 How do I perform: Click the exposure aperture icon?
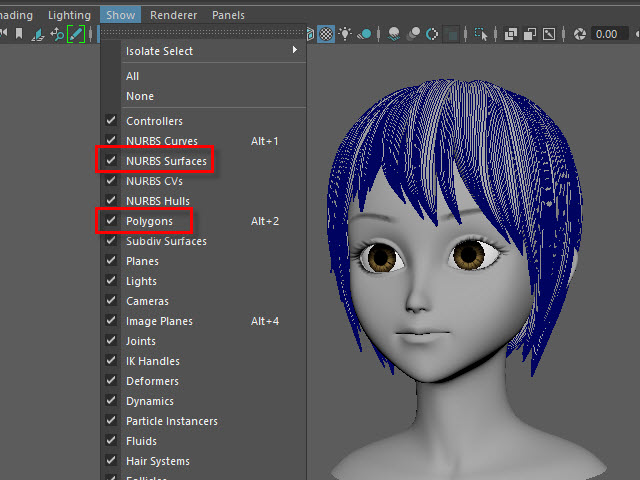(x=579, y=34)
